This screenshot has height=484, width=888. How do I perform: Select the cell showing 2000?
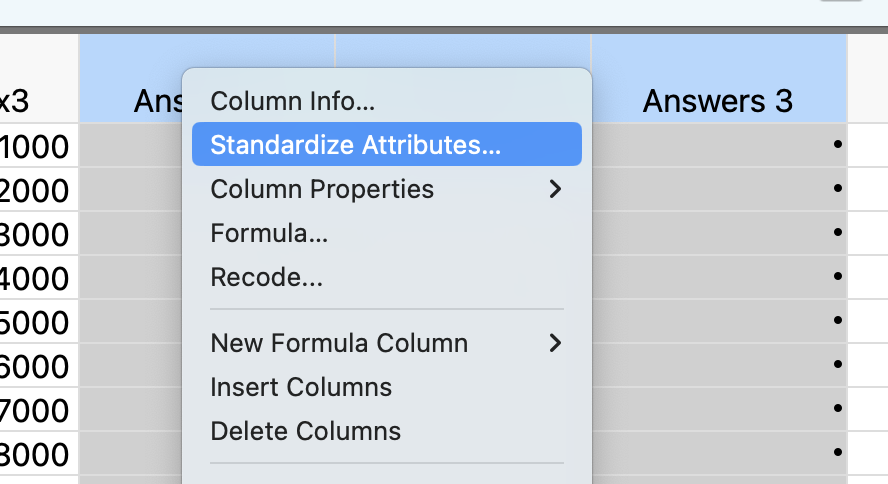(38, 190)
